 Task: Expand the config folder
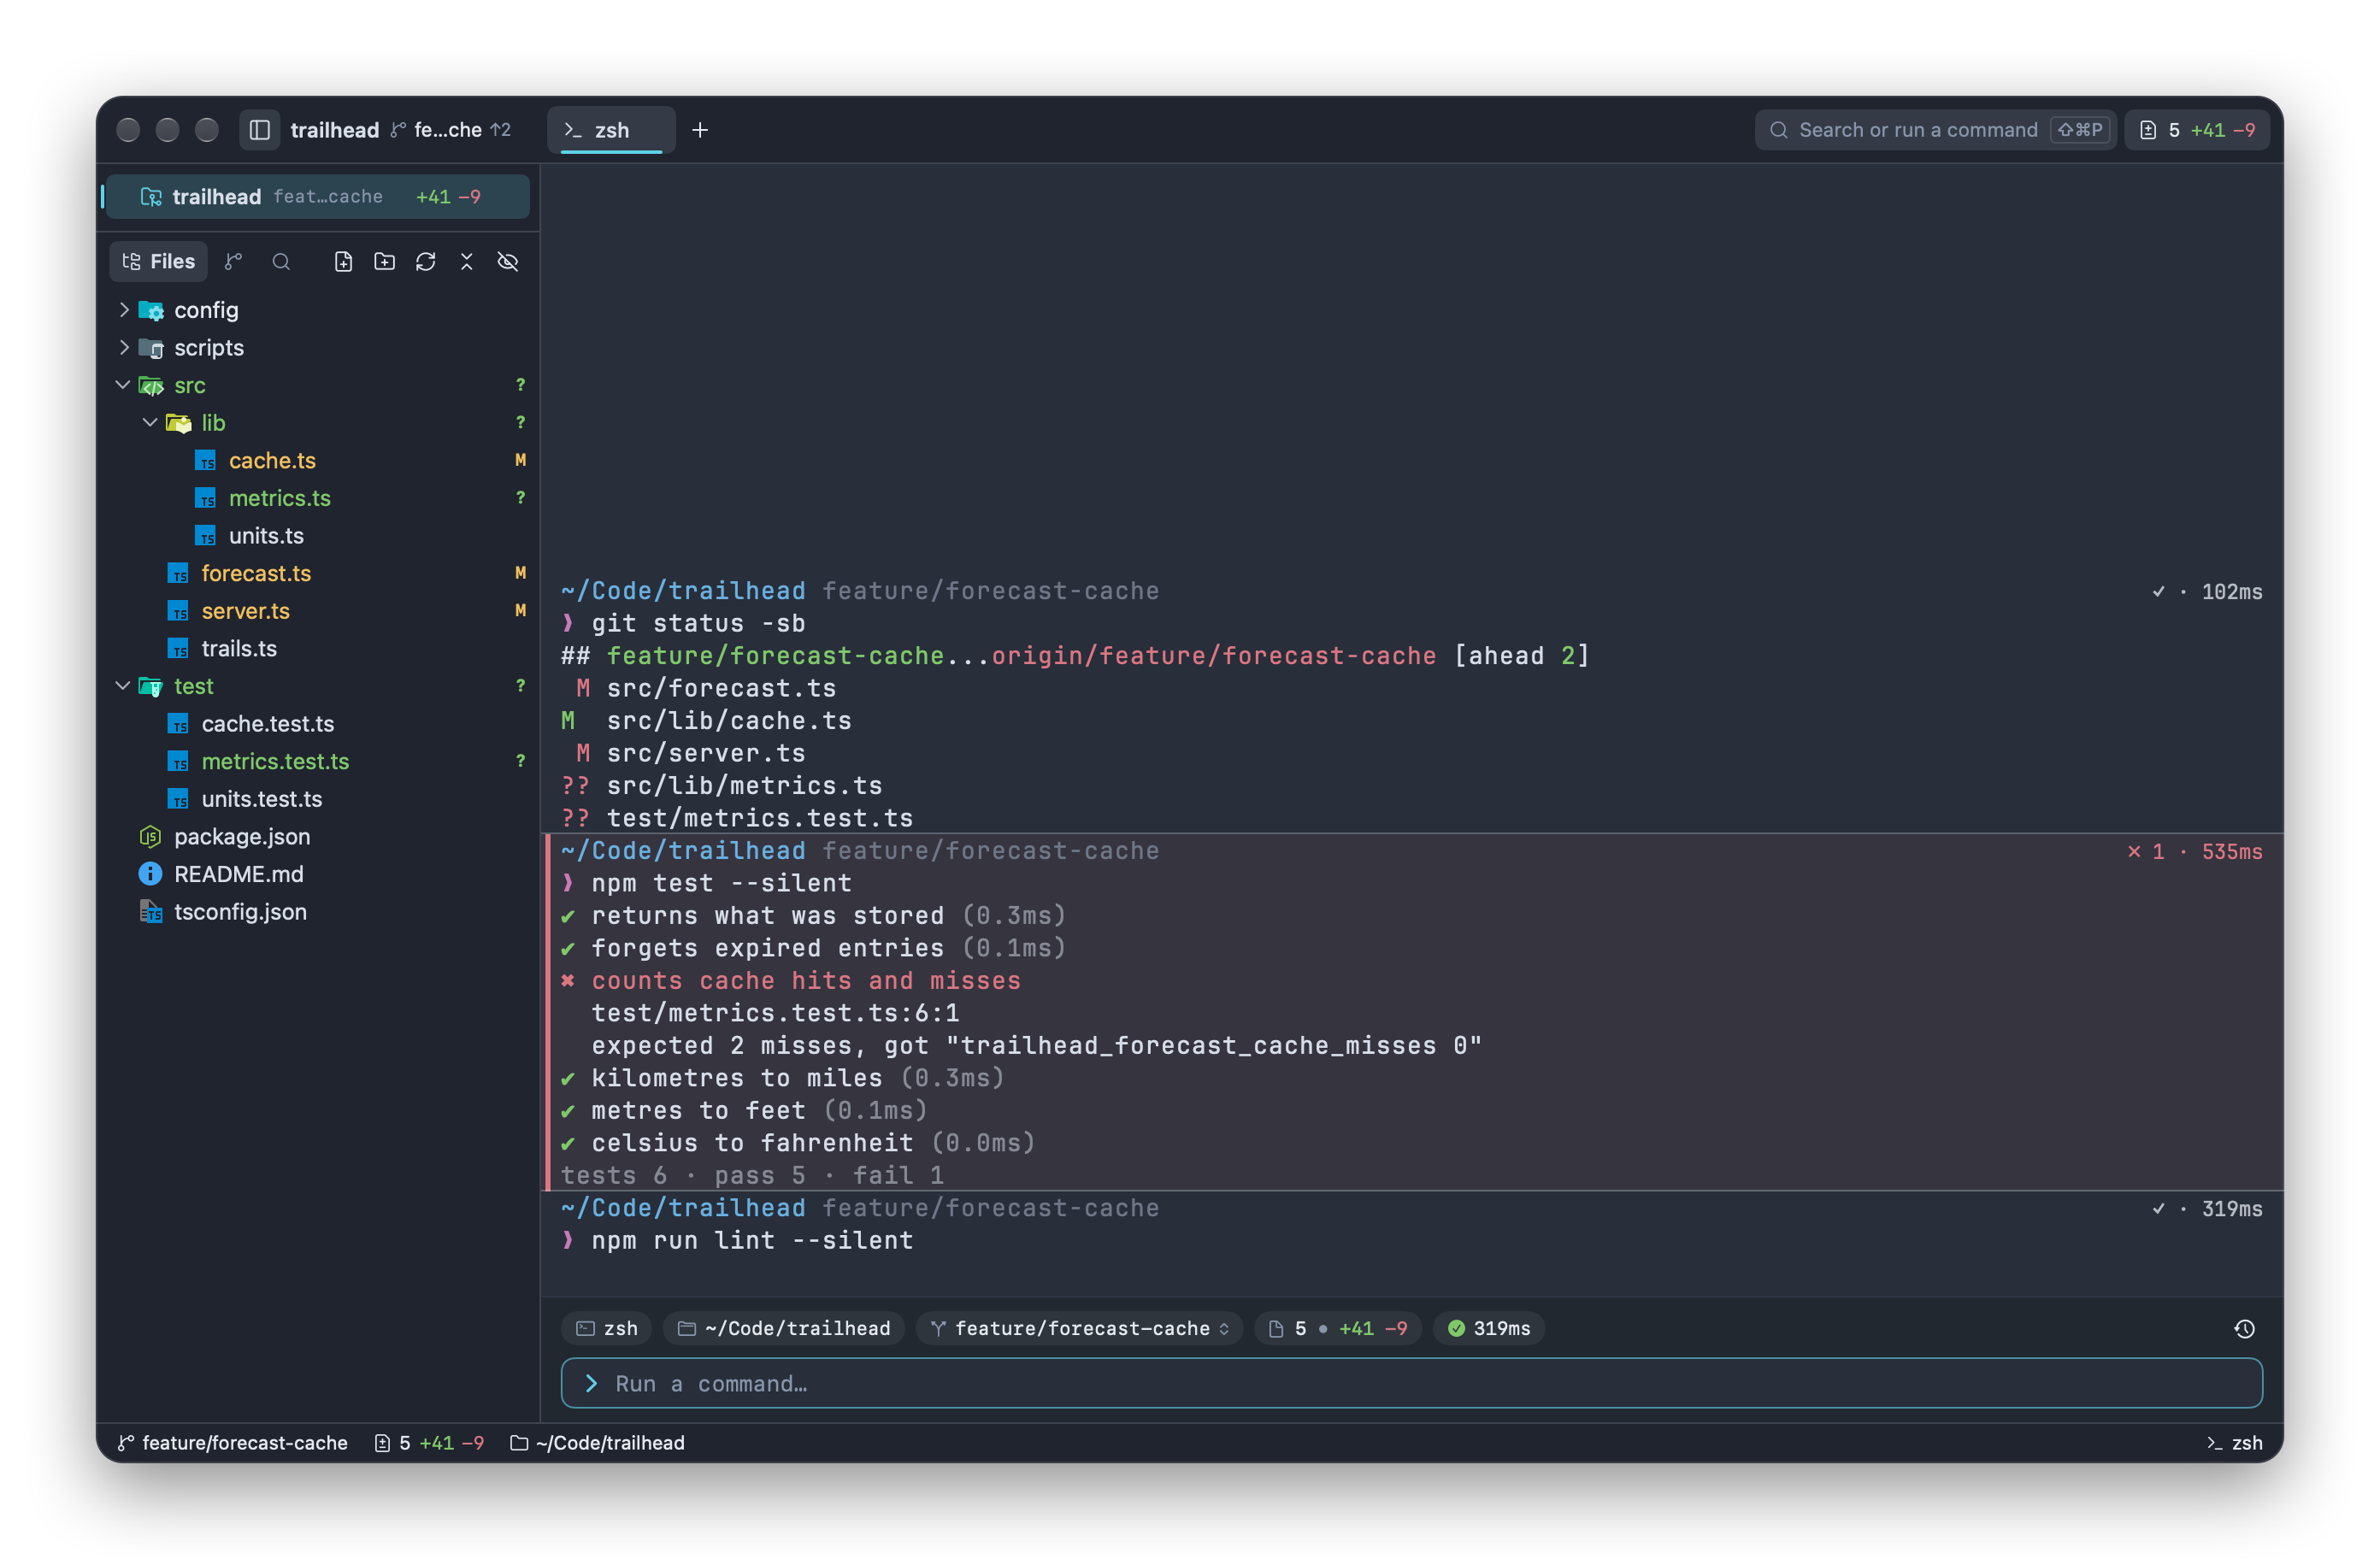point(123,310)
